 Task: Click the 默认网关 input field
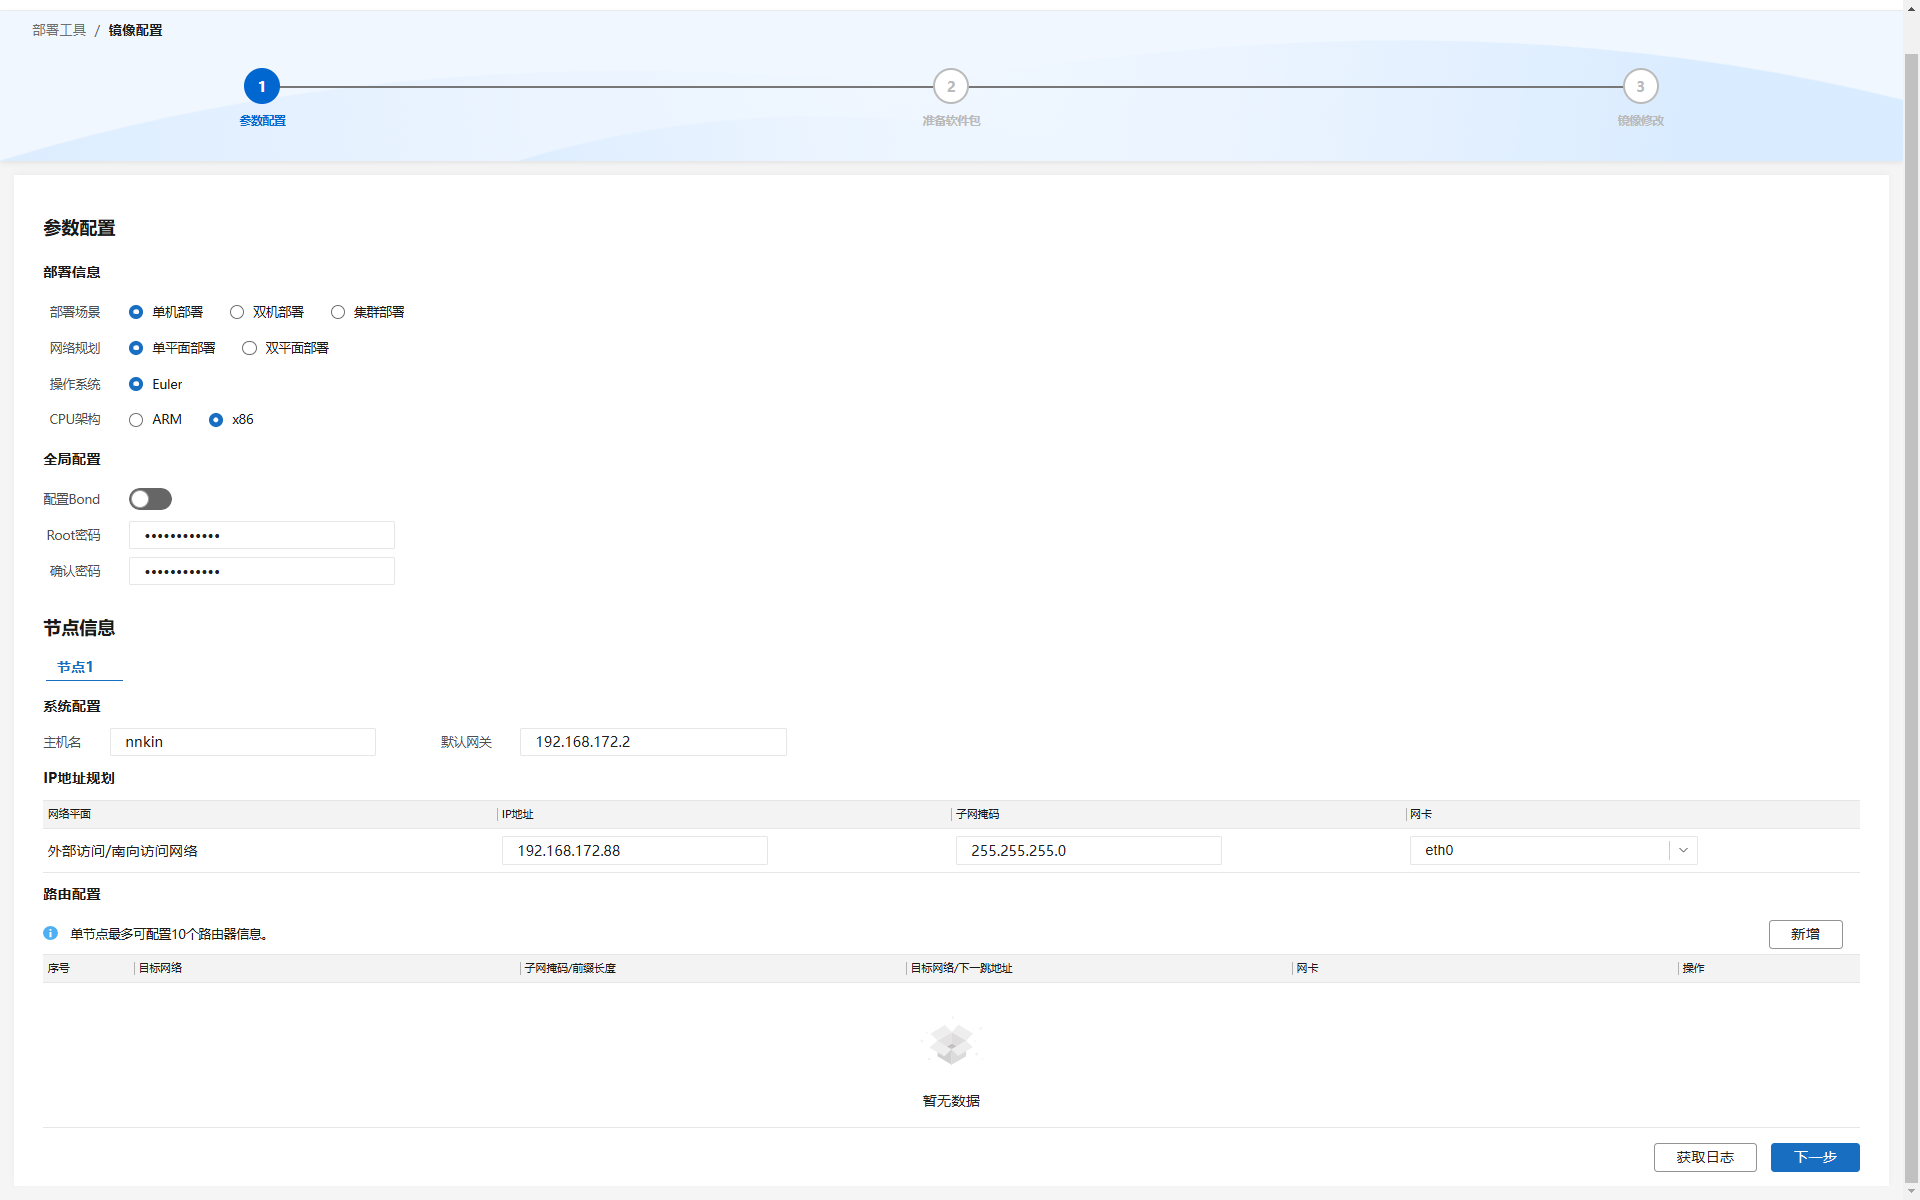coord(653,742)
